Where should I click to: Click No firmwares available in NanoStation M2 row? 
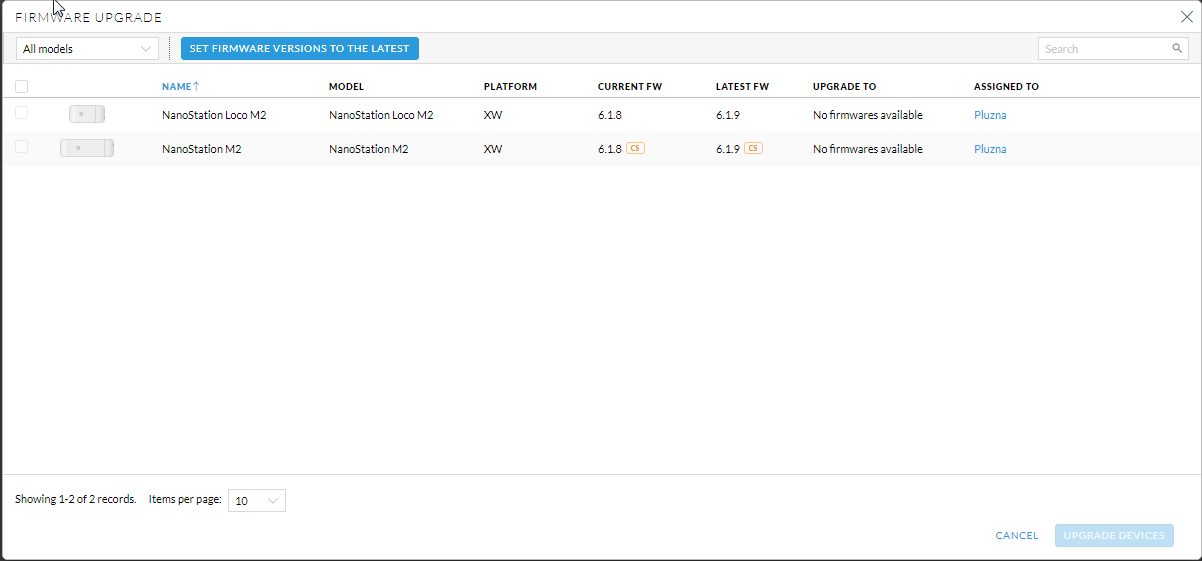click(x=868, y=149)
